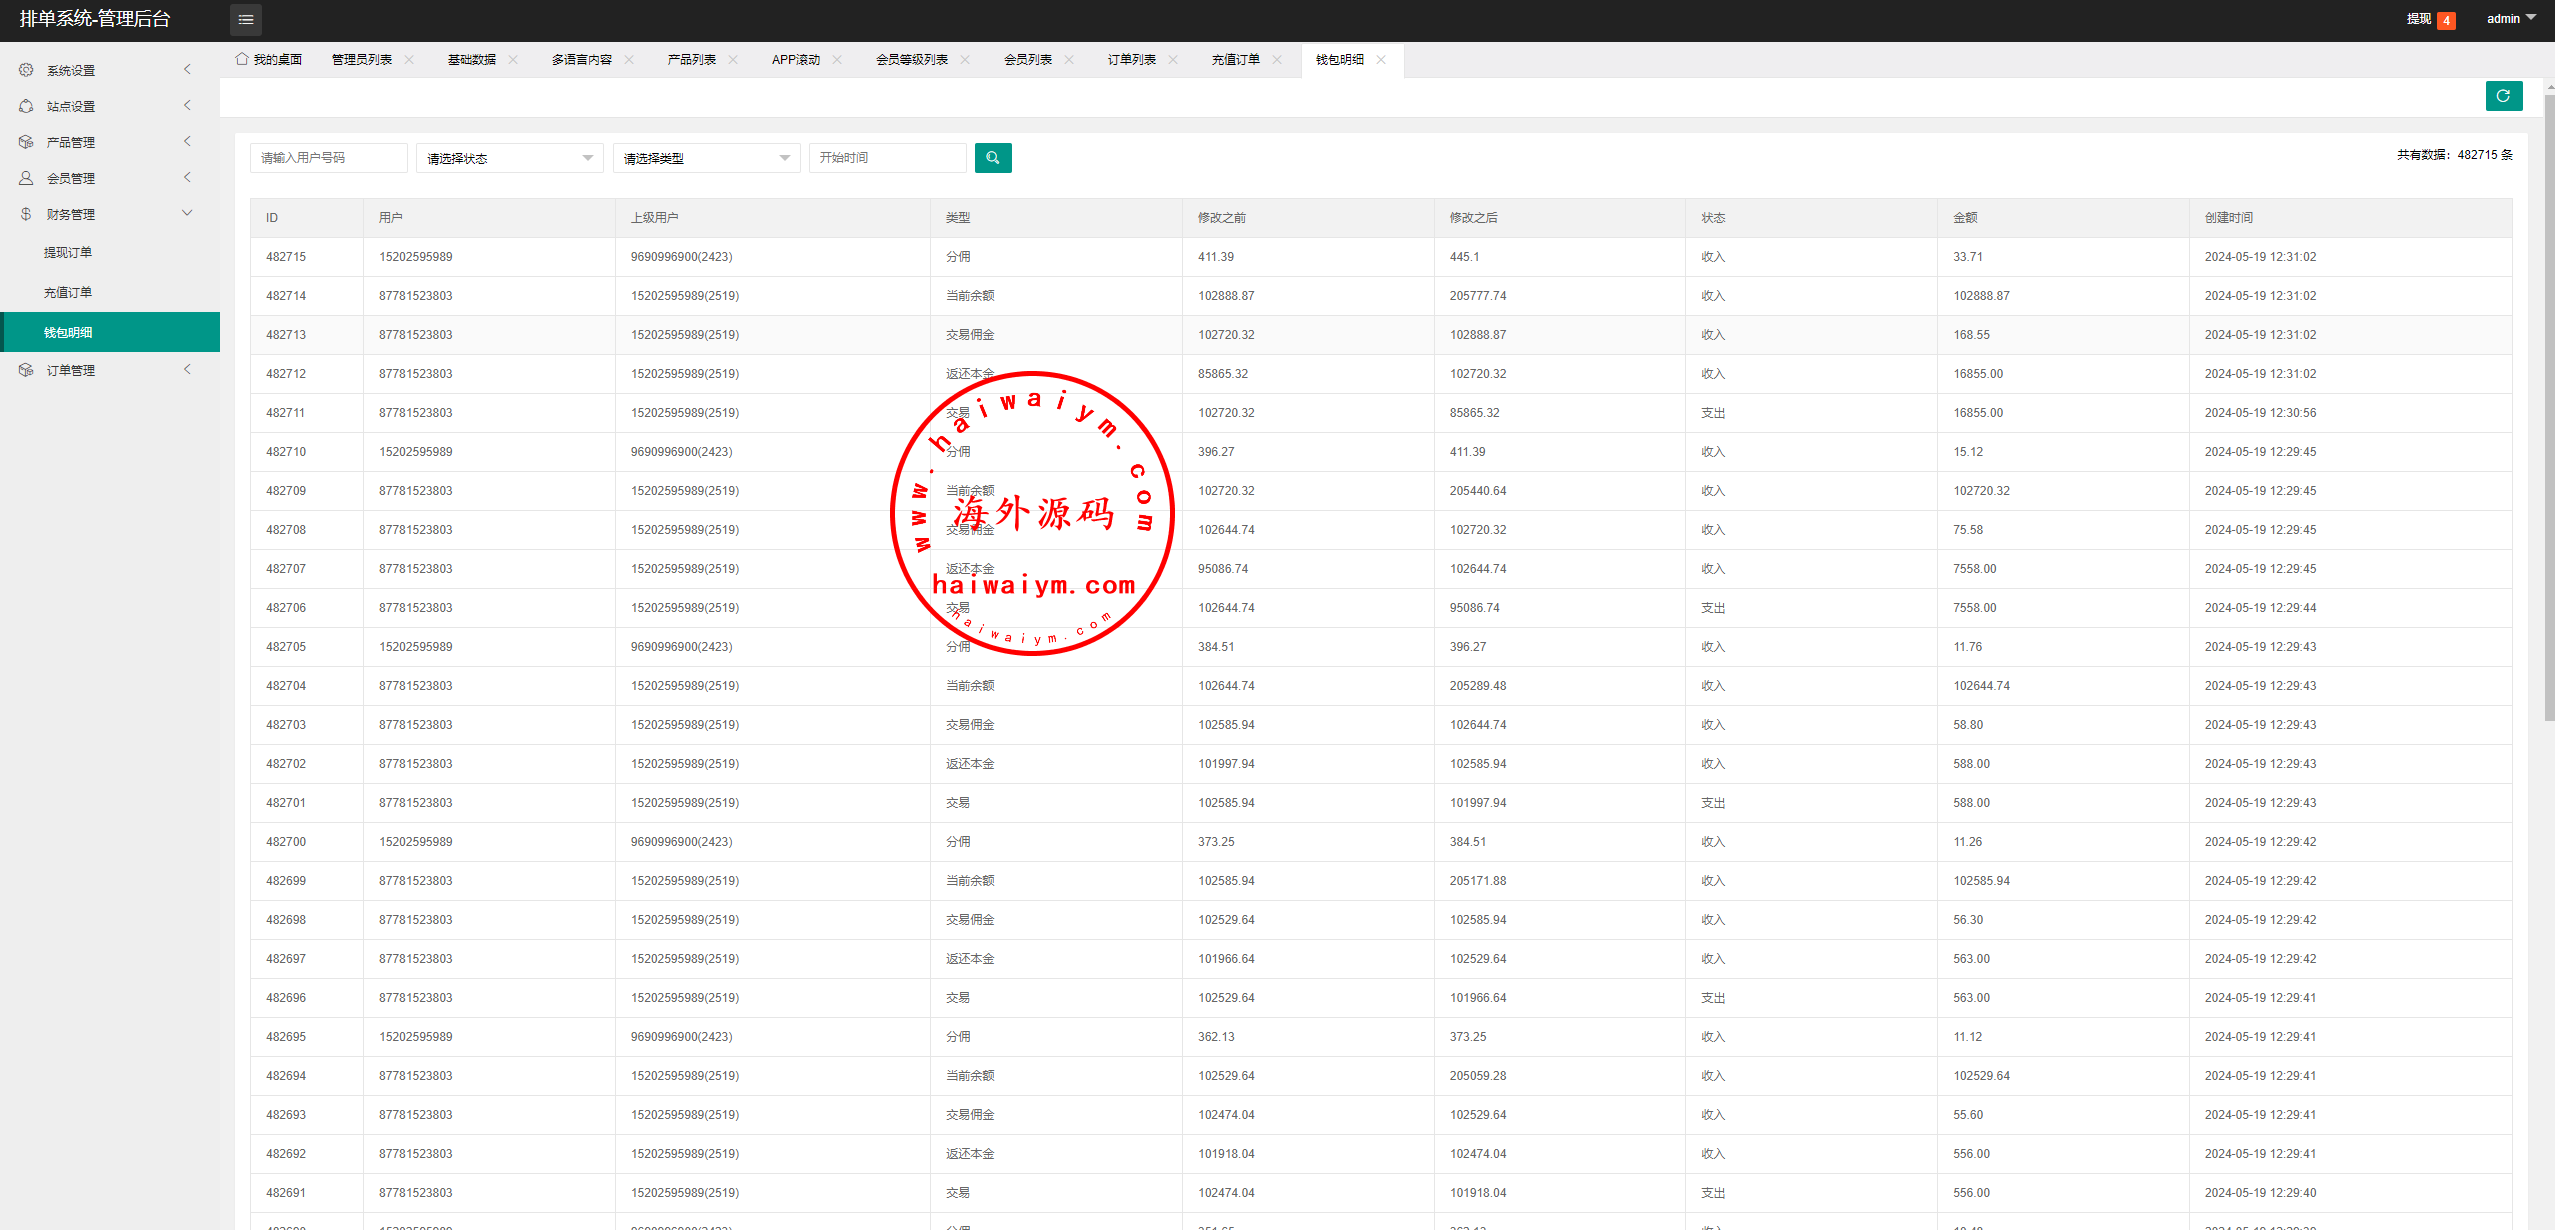Open the 请选择状态 status dropdown
The width and height of the screenshot is (2555, 1230).
tap(509, 158)
